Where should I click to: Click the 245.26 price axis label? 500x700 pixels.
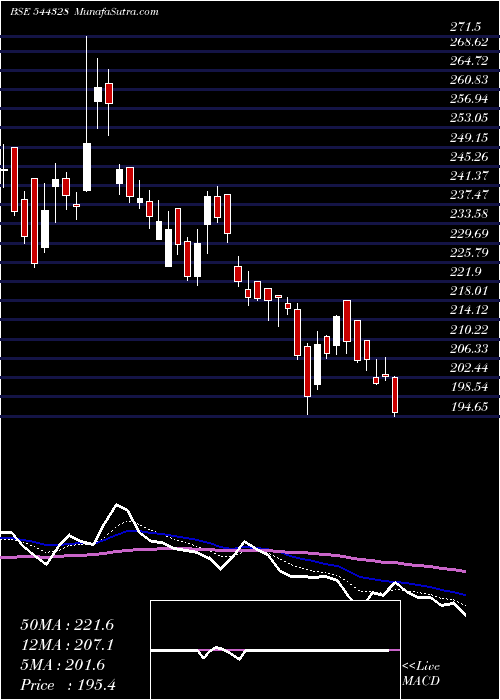tap(469, 157)
